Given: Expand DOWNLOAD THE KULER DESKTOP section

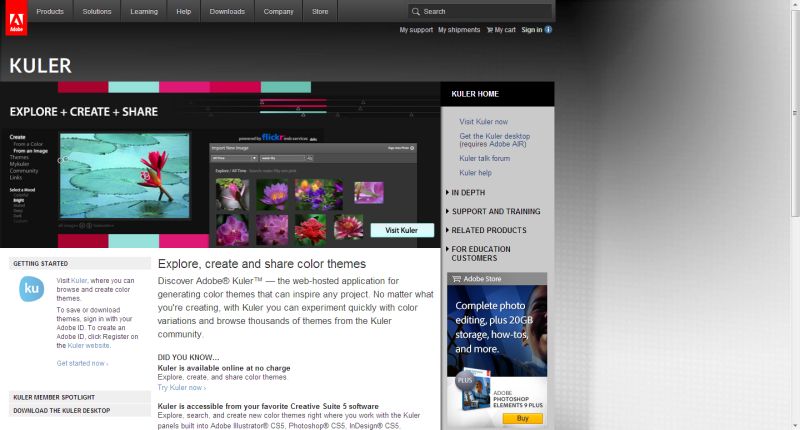Looking at the screenshot, I should 80,410.
